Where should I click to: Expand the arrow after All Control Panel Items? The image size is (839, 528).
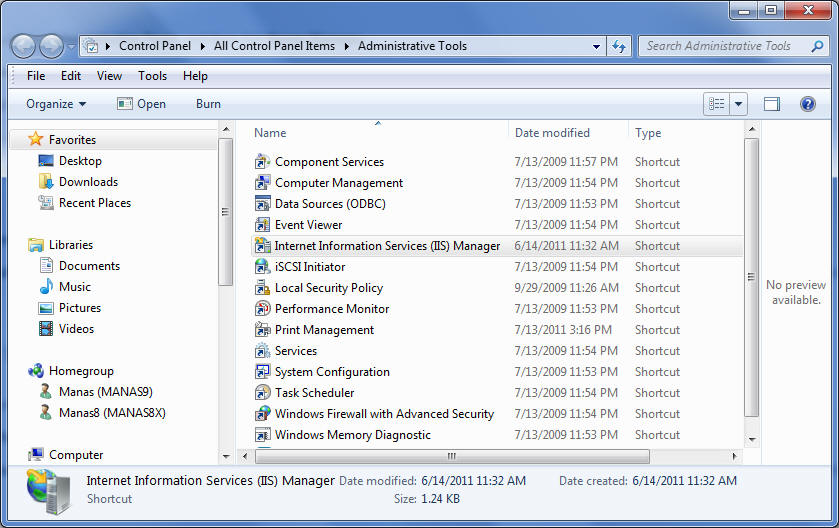coord(347,47)
